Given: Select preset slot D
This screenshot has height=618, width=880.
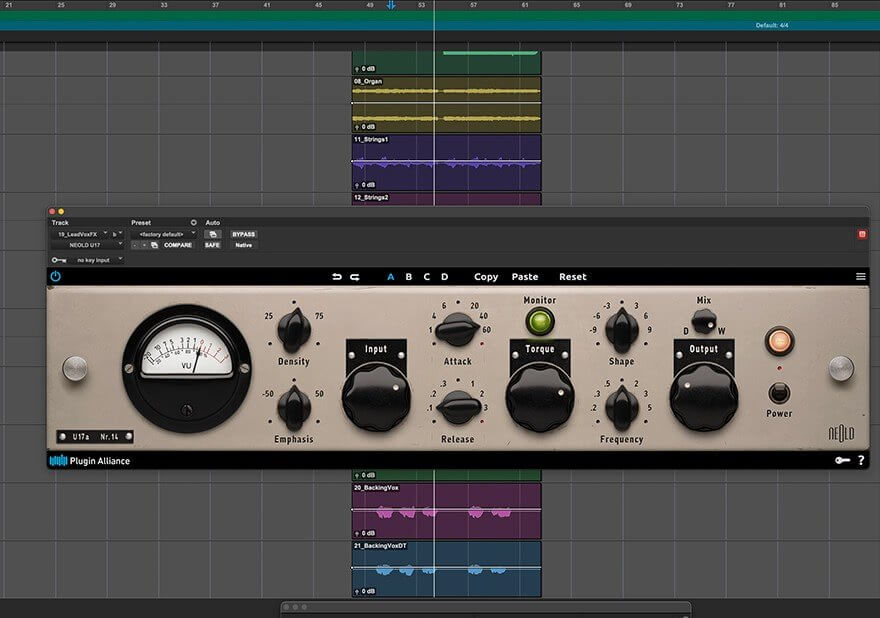Looking at the screenshot, I should pos(444,277).
